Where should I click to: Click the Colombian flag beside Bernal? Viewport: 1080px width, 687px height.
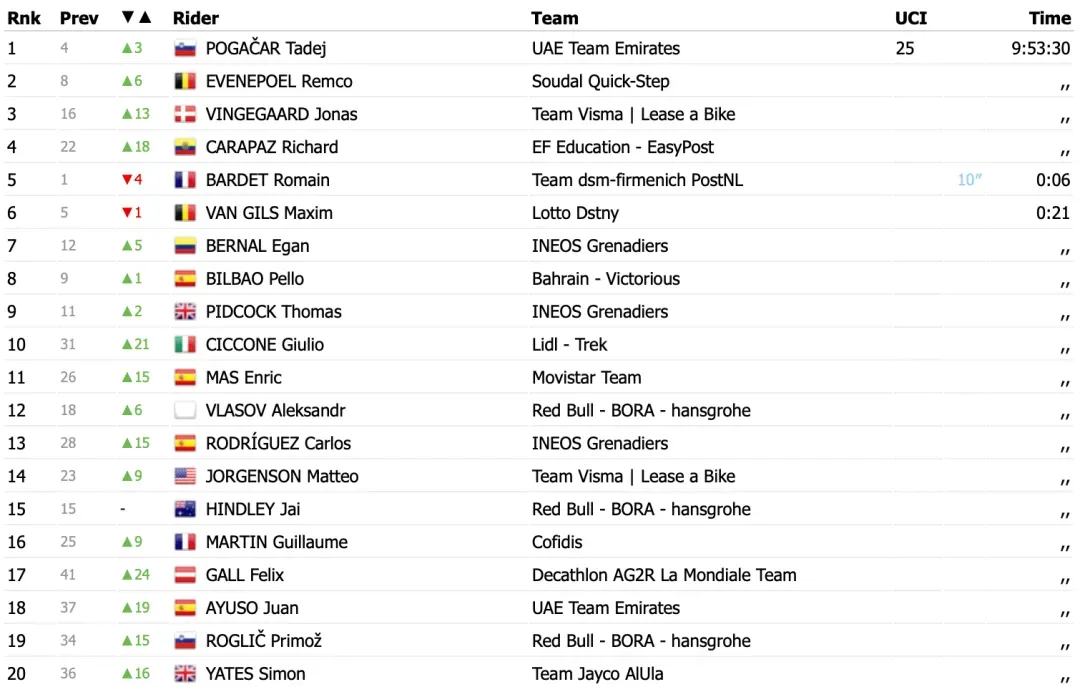[x=185, y=247]
